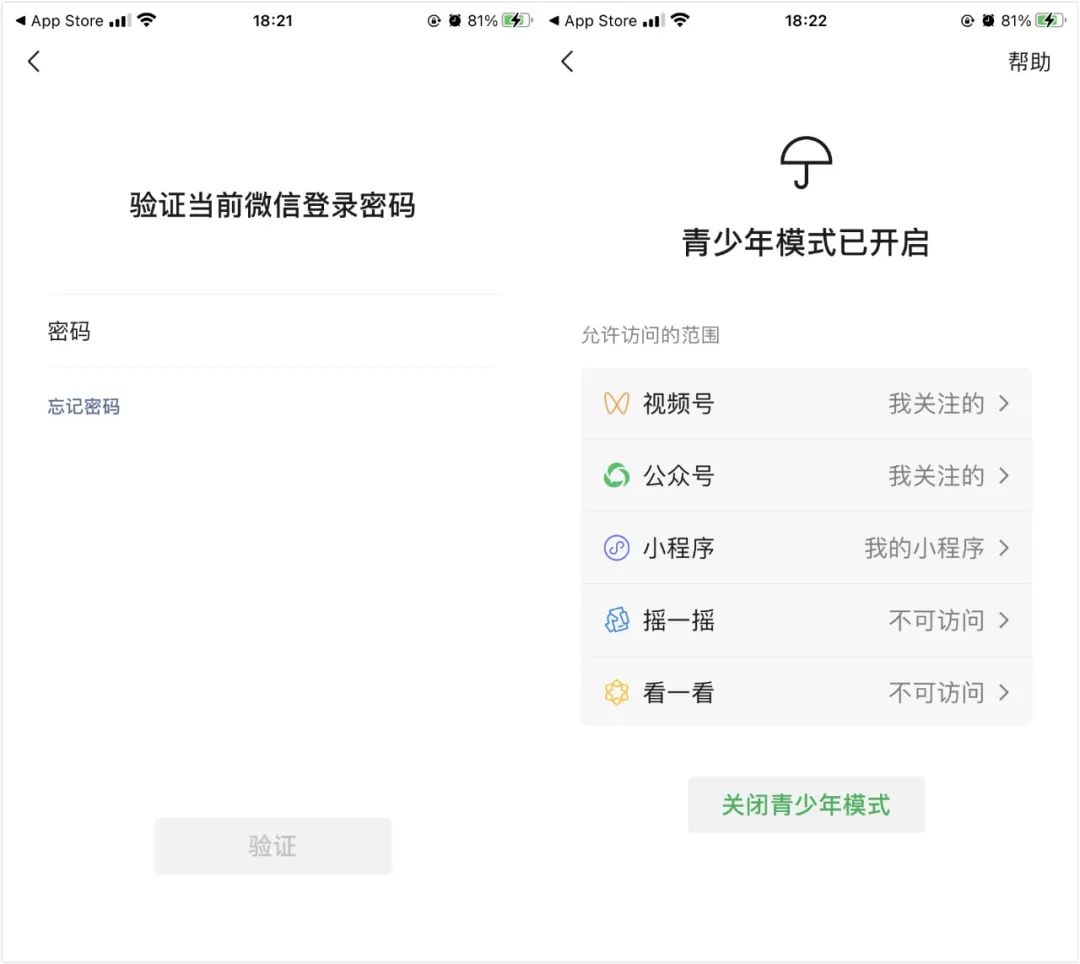
Task: Click the 忘记密码 link
Action: [x=83, y=406]
